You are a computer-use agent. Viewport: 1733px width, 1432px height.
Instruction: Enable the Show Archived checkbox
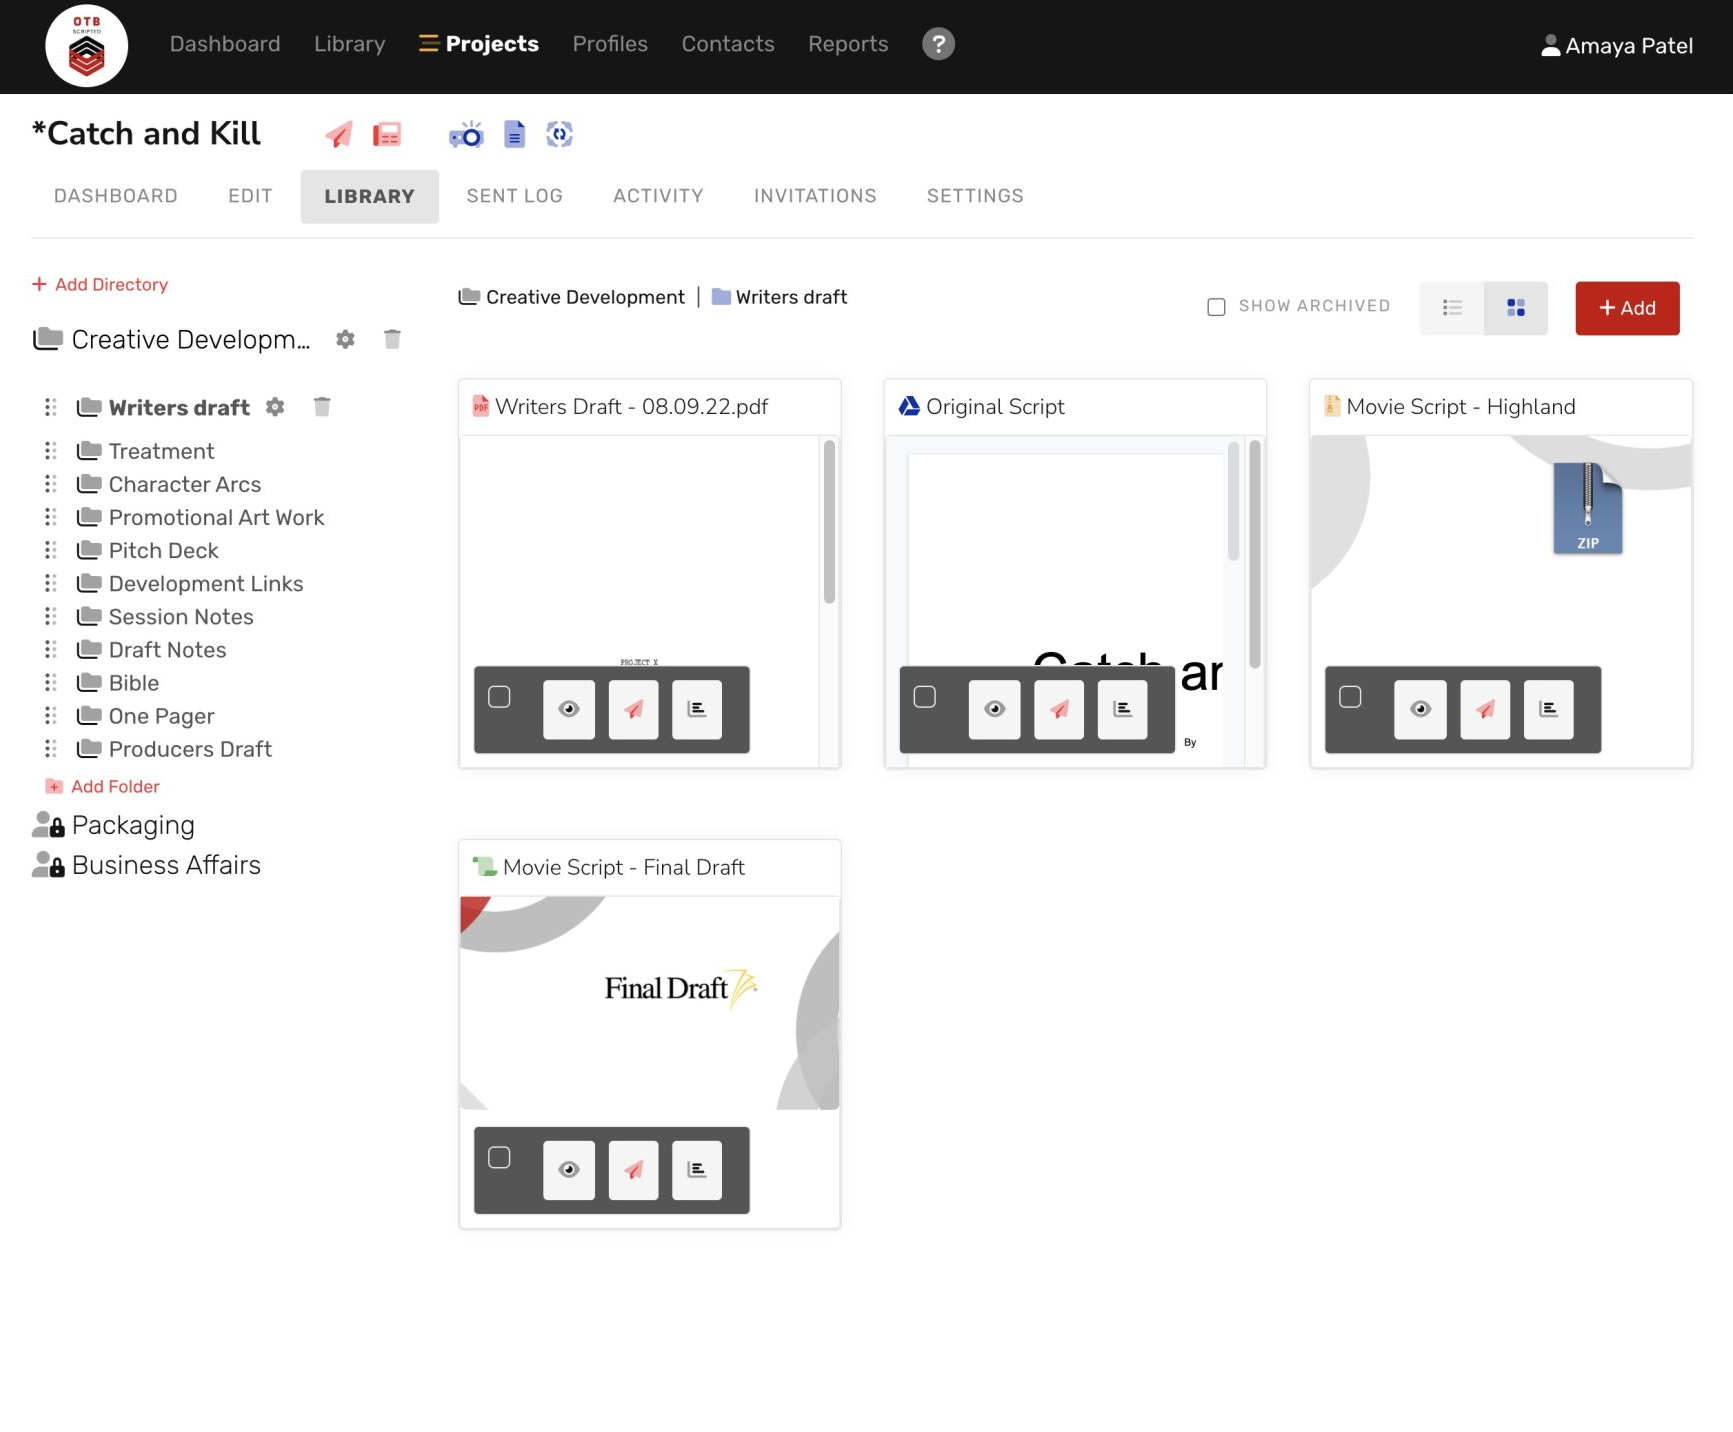pos(1216,306)
